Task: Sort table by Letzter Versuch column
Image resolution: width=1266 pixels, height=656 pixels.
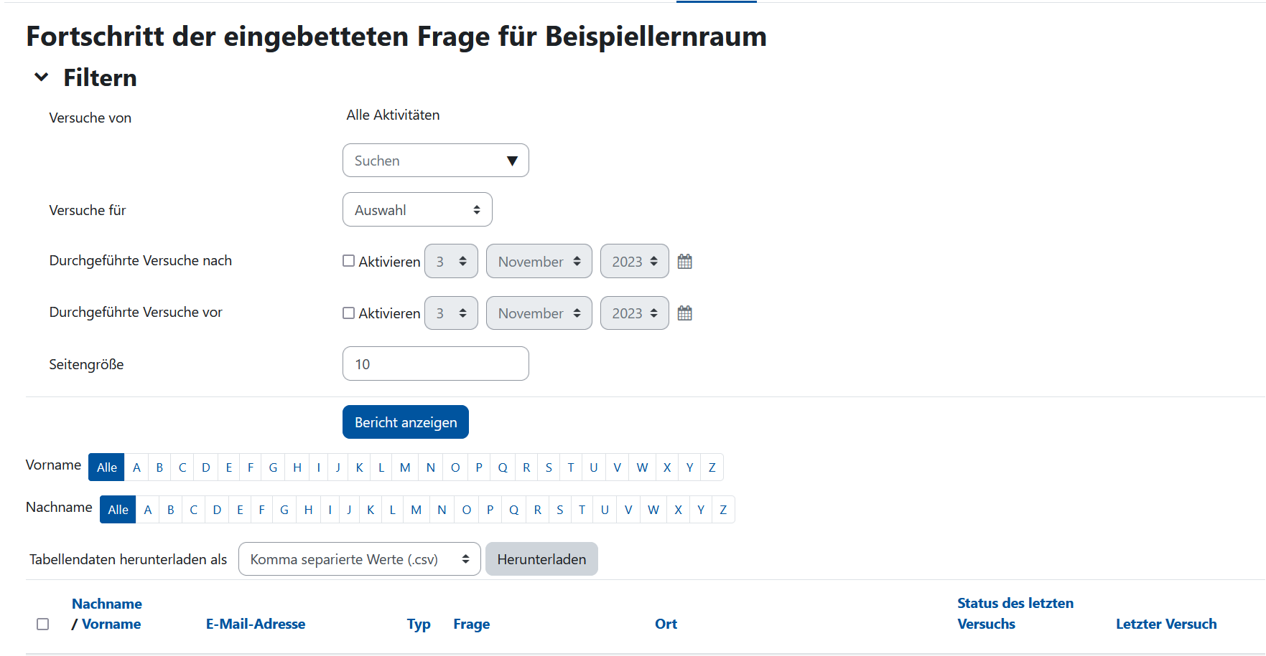Action: (1166, 624)
